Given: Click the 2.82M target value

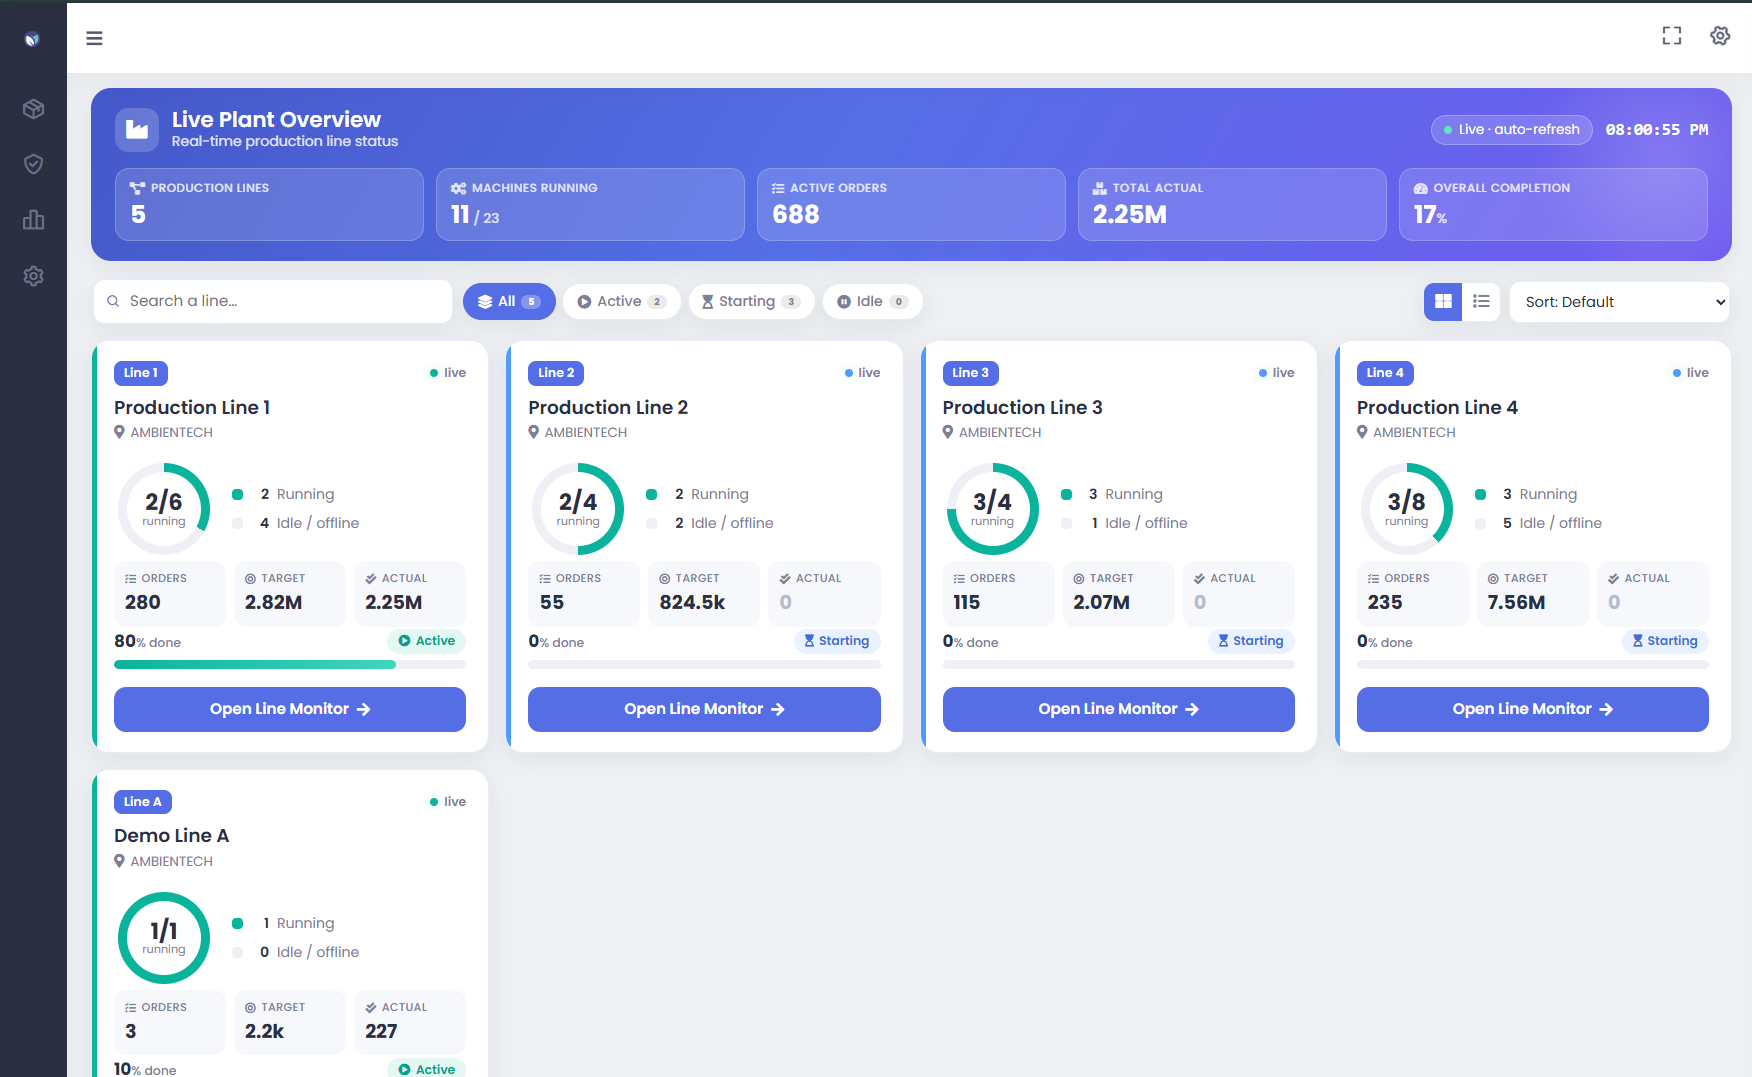Looking at the screenshot, I should pos(273,602).
